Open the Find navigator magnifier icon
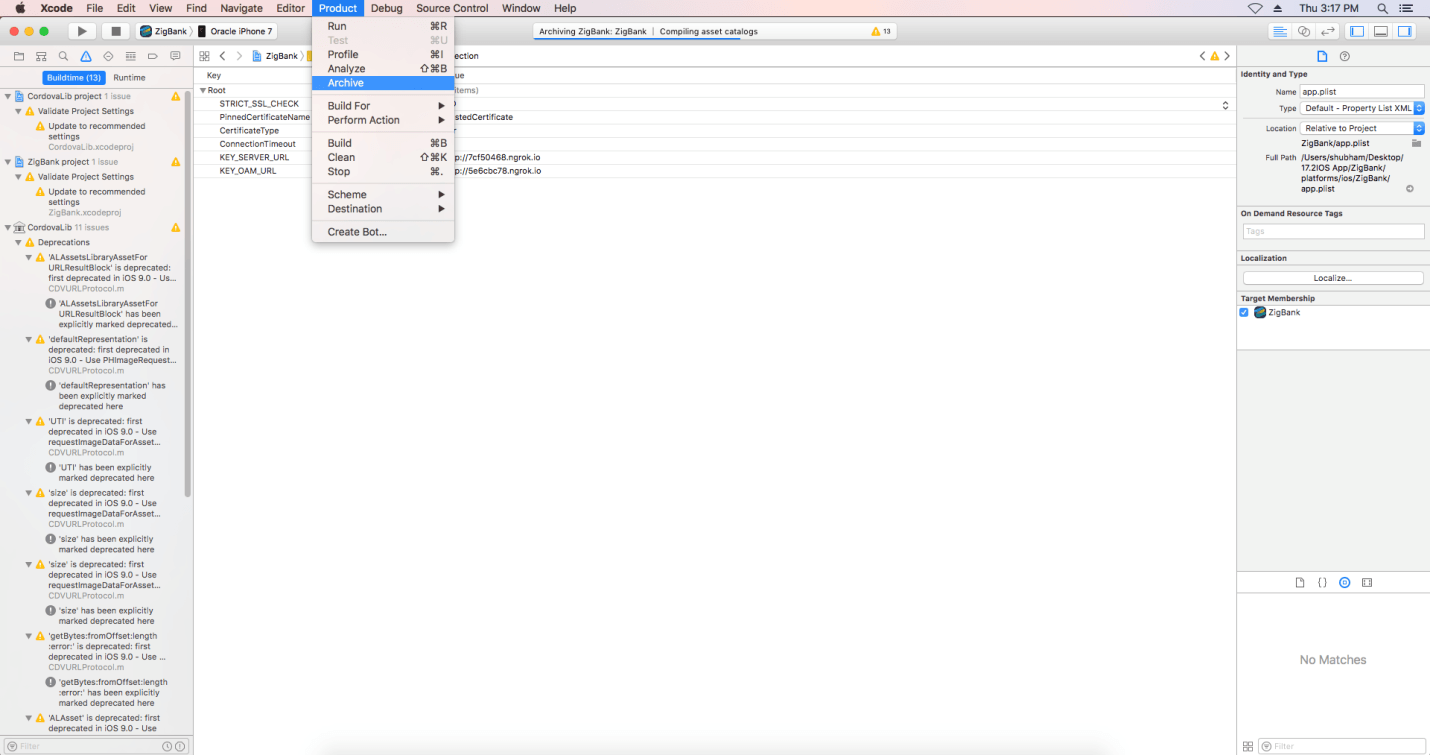The width and height of the screenshot is (1430, 755). [x=63, y=56]
